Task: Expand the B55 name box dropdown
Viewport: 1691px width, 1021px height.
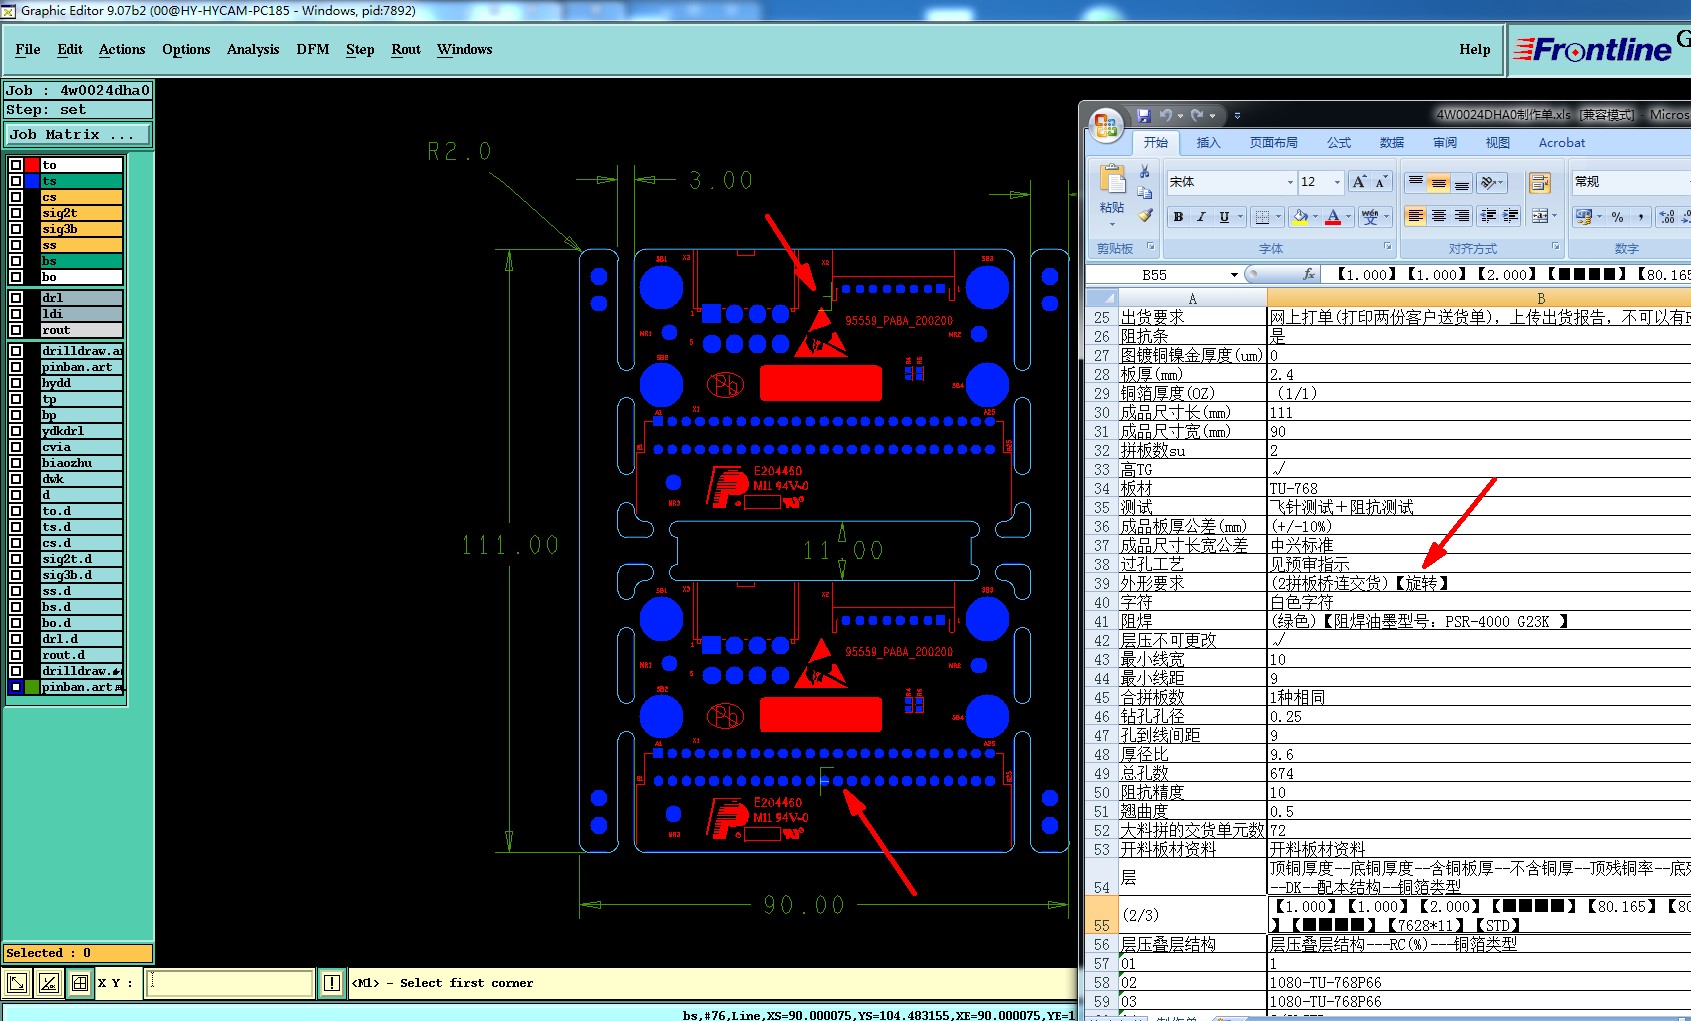Action: [x=1233, y=275]
